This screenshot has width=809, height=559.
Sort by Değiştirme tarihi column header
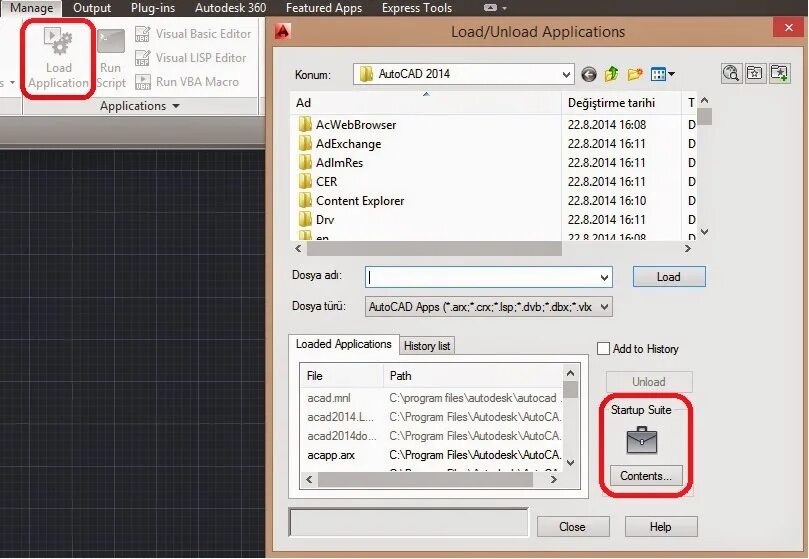pos(621,103)
